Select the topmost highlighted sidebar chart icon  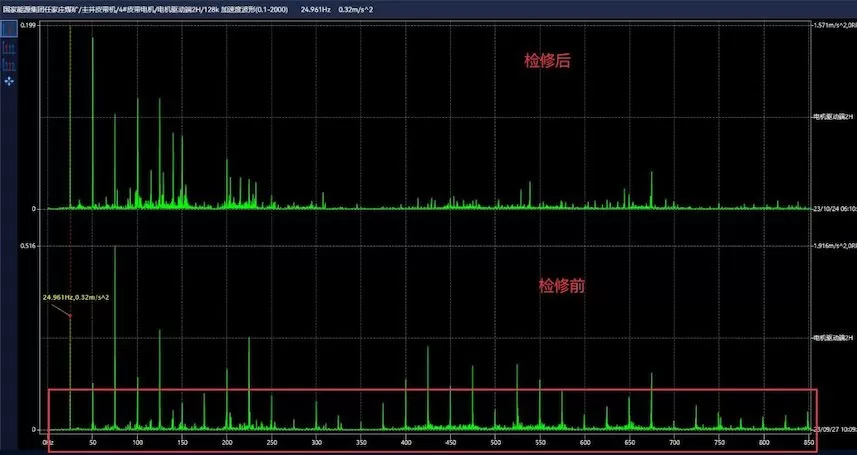tap(9, 28)
